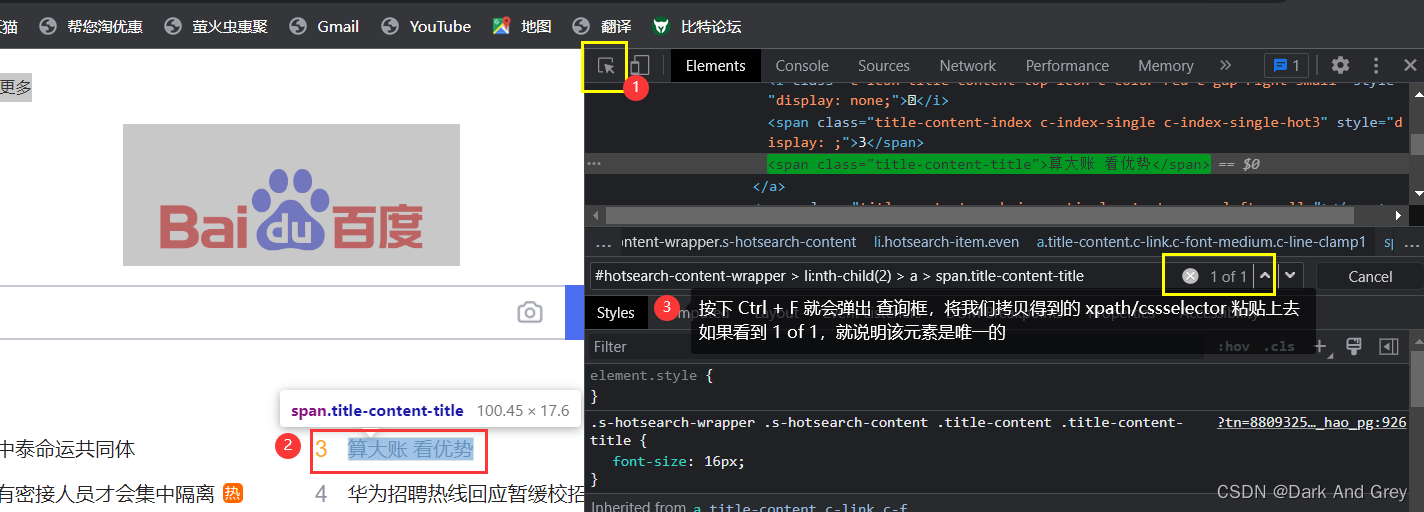Open the 地图 maps bookmark
The image size is (1424, 512).
point(522,26)
